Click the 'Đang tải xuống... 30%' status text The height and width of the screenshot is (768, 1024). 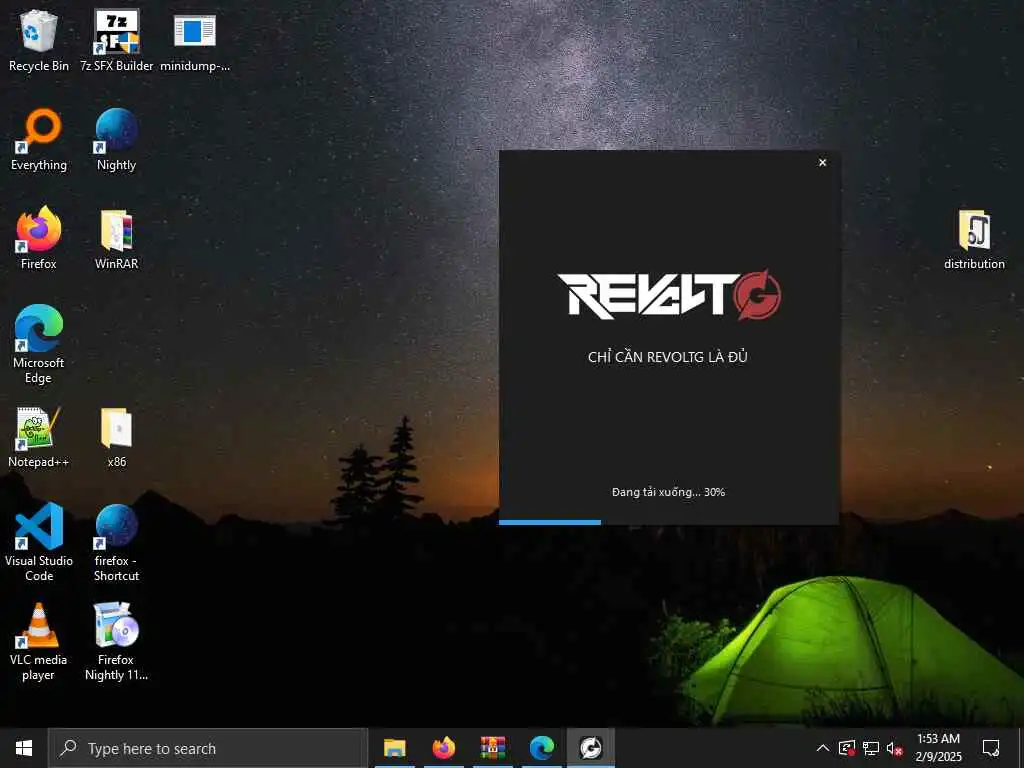pyautogui.click(x=668, y=492)
